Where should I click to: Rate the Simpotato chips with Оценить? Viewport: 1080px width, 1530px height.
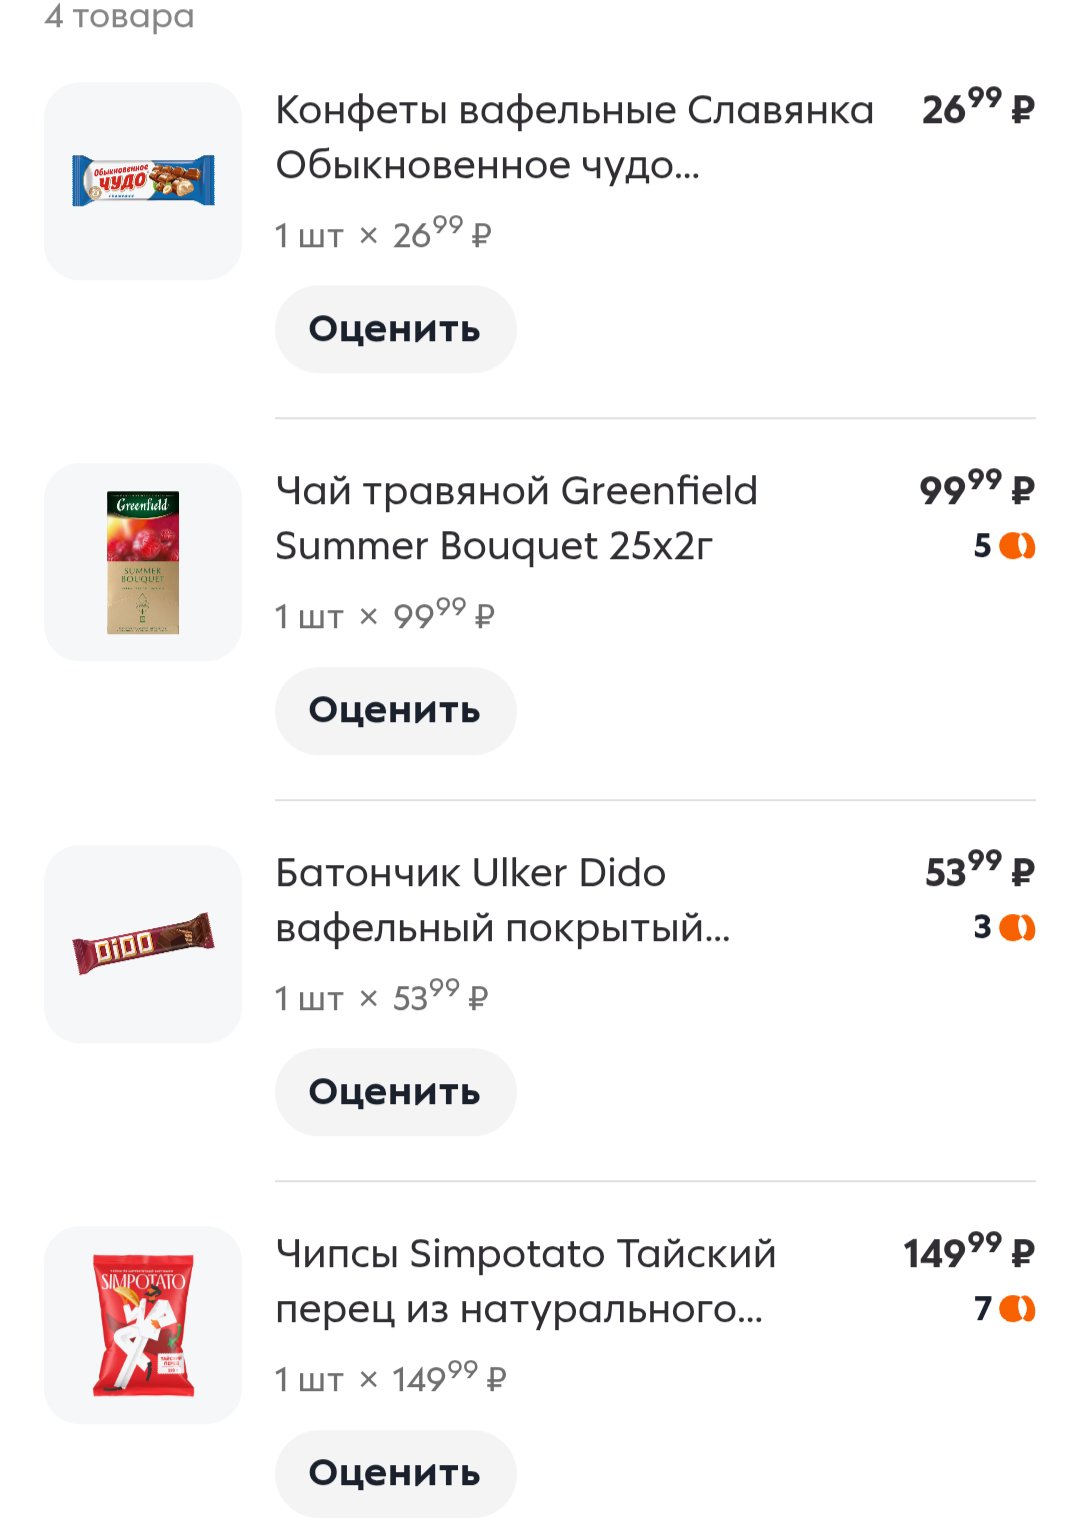pyautogui.click(x=395, y=1473)
